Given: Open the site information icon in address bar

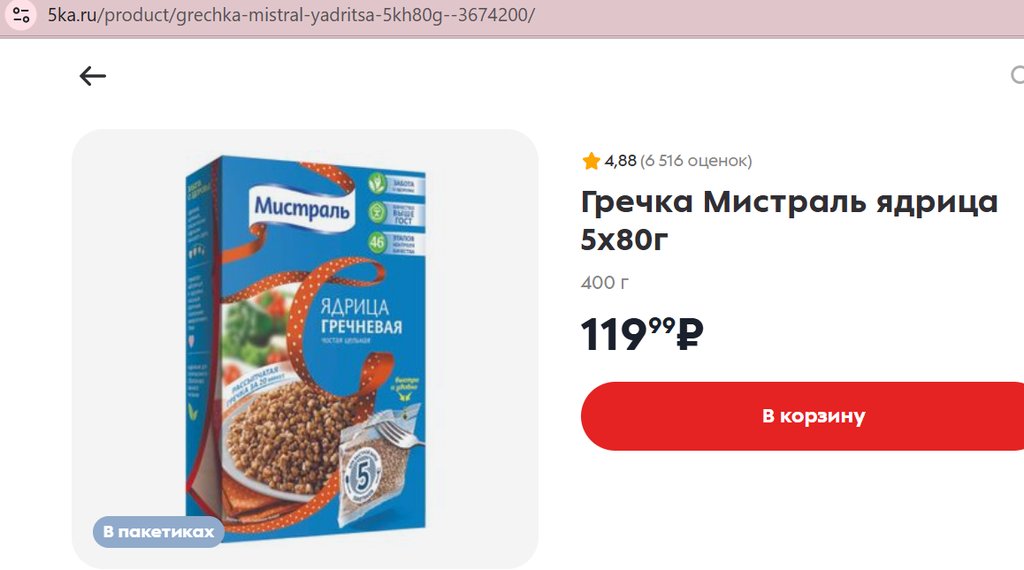Looking at the screenshot, I should click(21, 15).
